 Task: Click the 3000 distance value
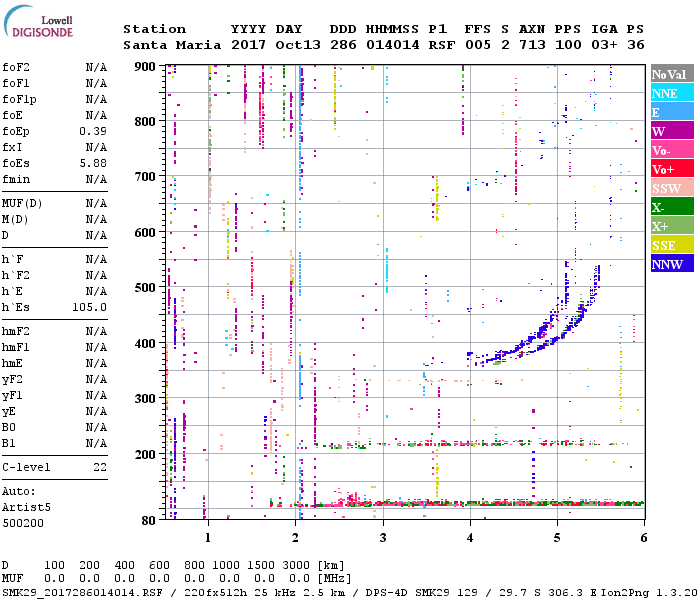(x=296, y=566)
